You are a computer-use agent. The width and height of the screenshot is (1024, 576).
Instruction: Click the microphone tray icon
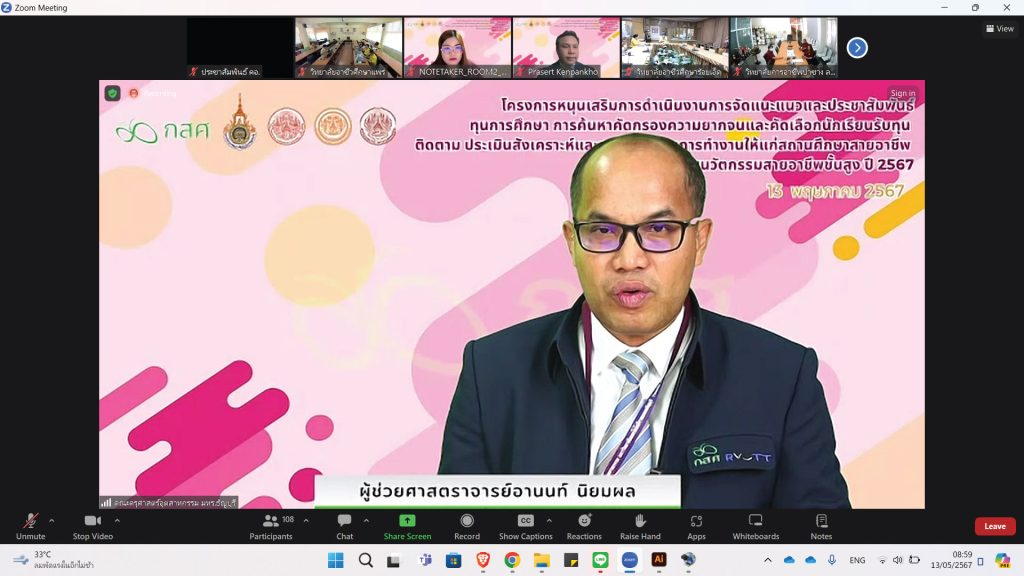tap(831, 560)
